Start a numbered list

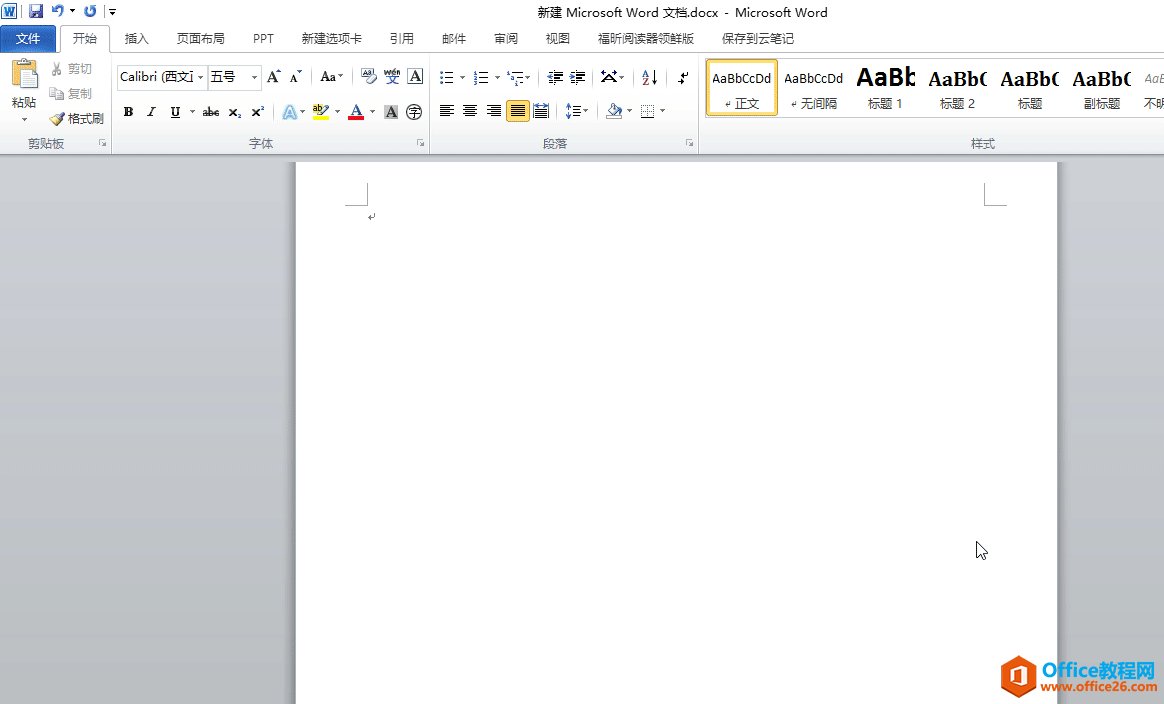tap(481, 77)
